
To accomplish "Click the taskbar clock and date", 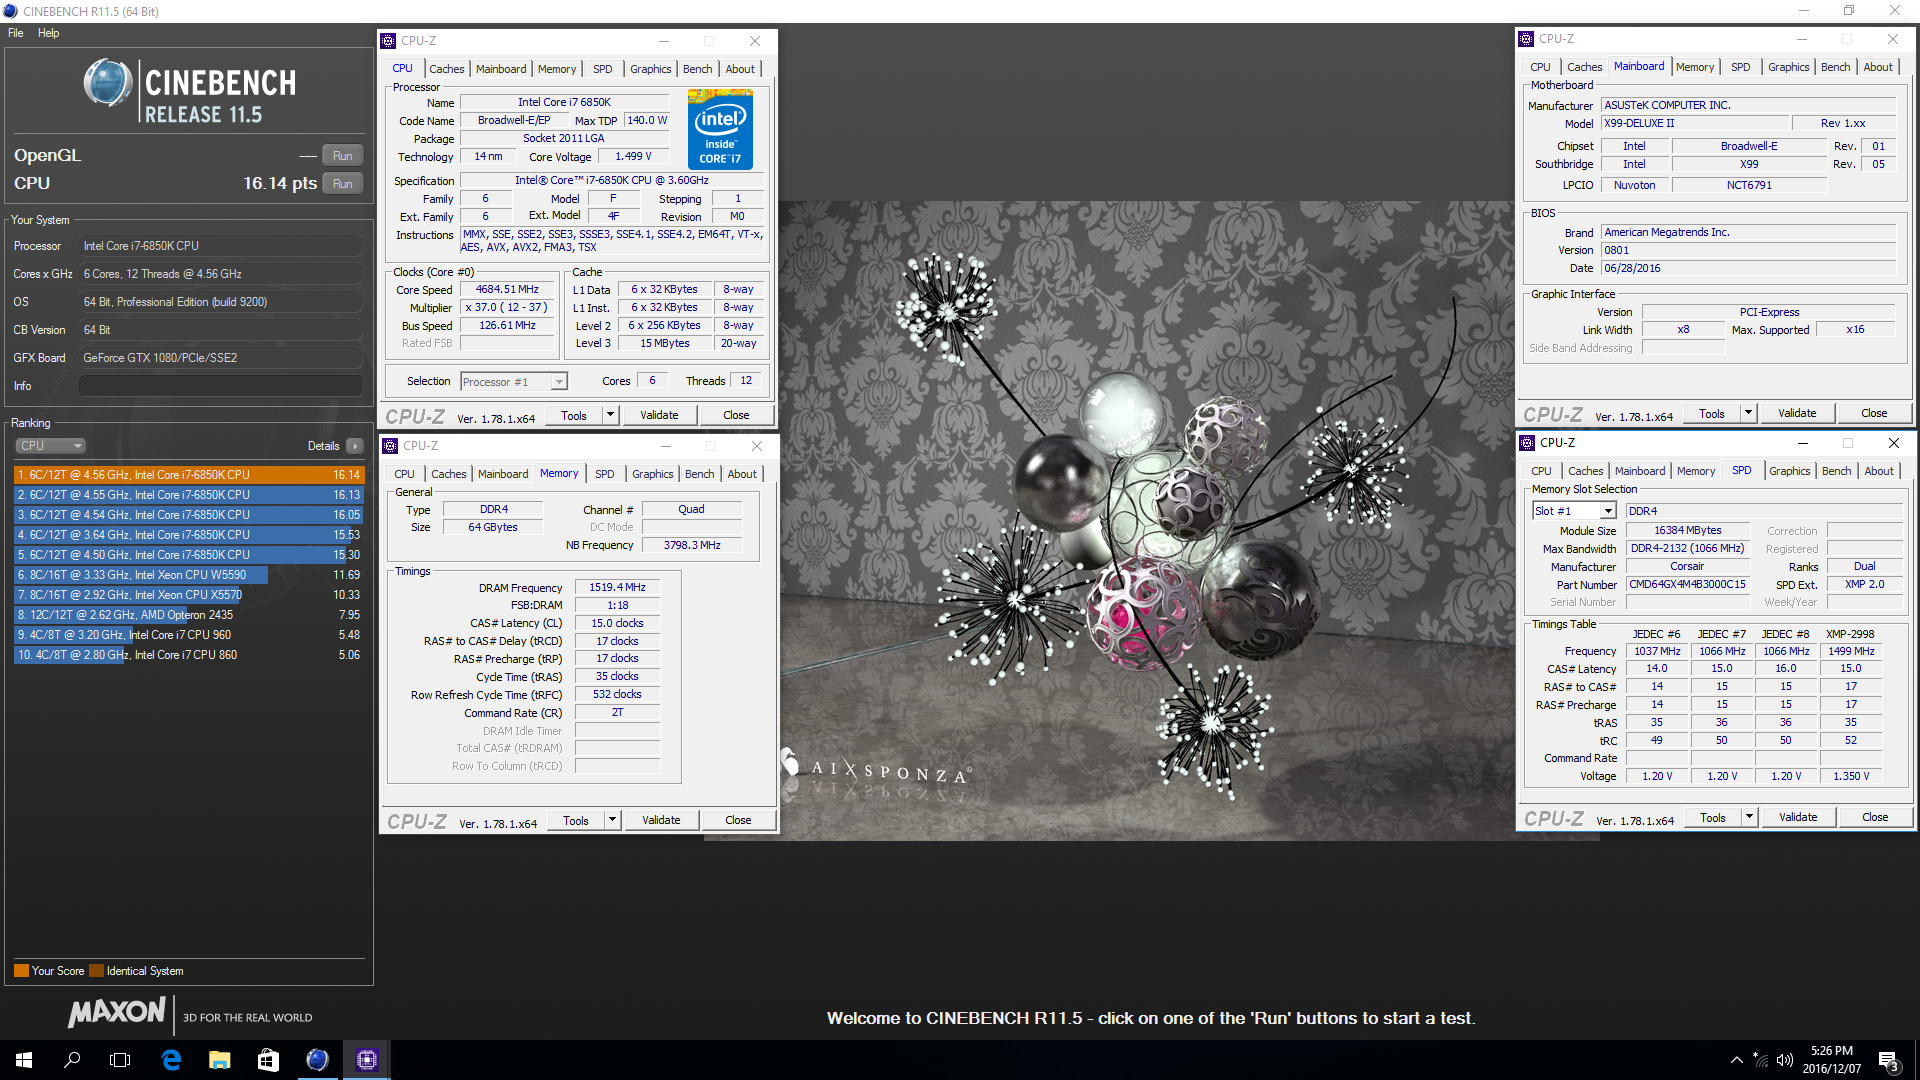I will (x=1832, y=1060).
